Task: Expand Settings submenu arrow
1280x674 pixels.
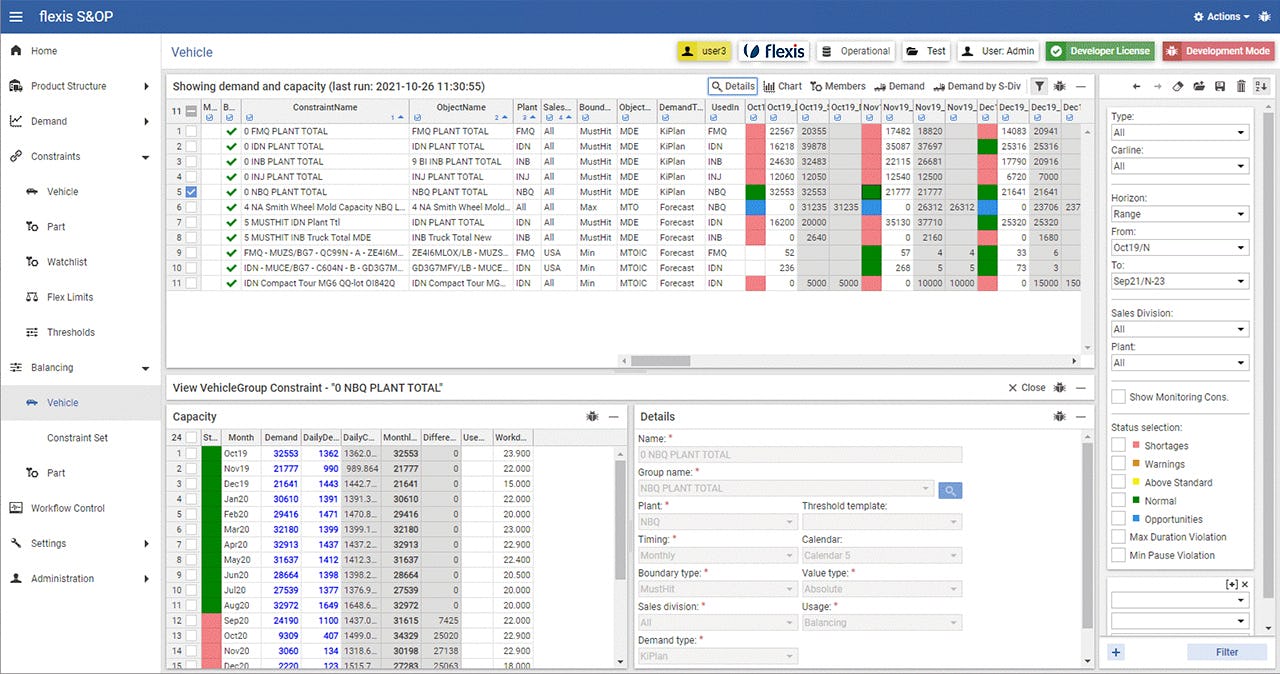Action: (146, 544)
